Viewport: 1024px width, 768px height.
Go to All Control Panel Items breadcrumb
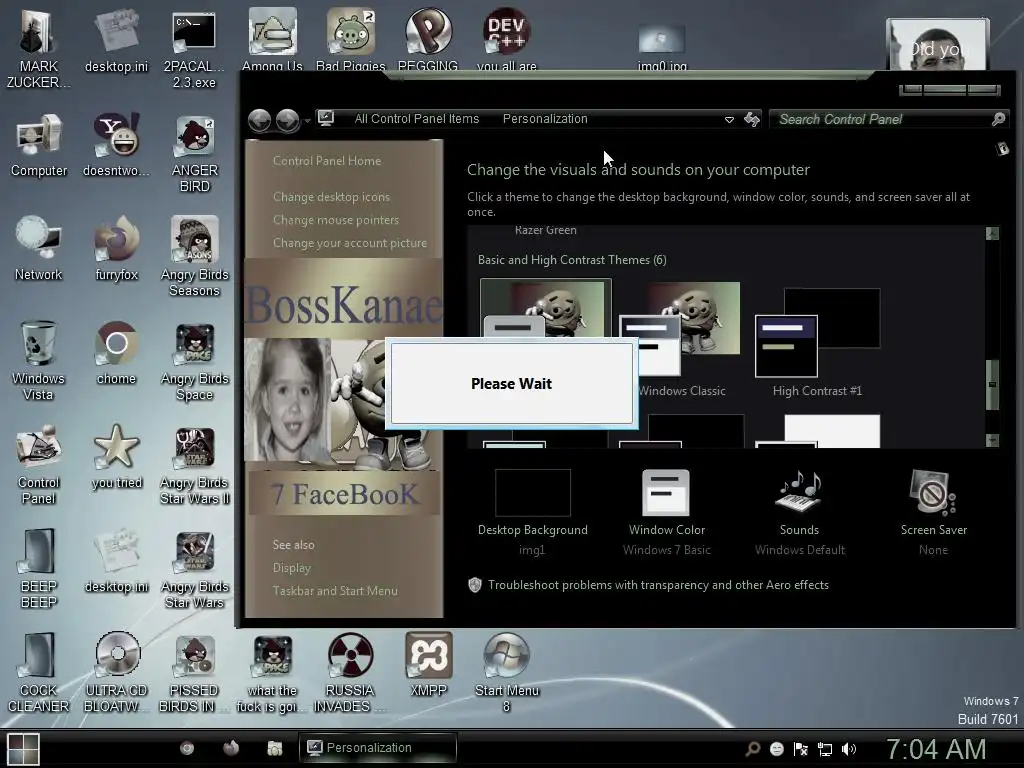(x=417, y=119)
